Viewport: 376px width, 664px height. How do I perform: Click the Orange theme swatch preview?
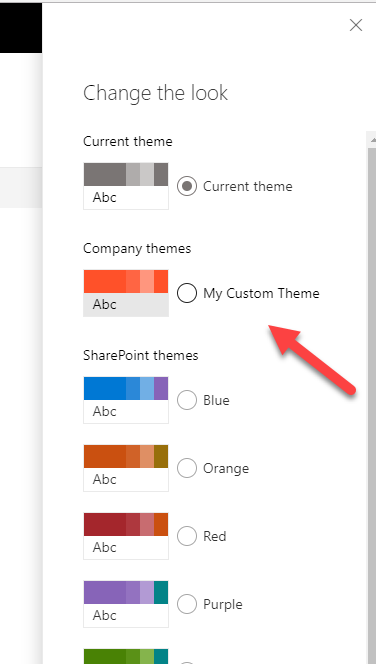(126, 468)
